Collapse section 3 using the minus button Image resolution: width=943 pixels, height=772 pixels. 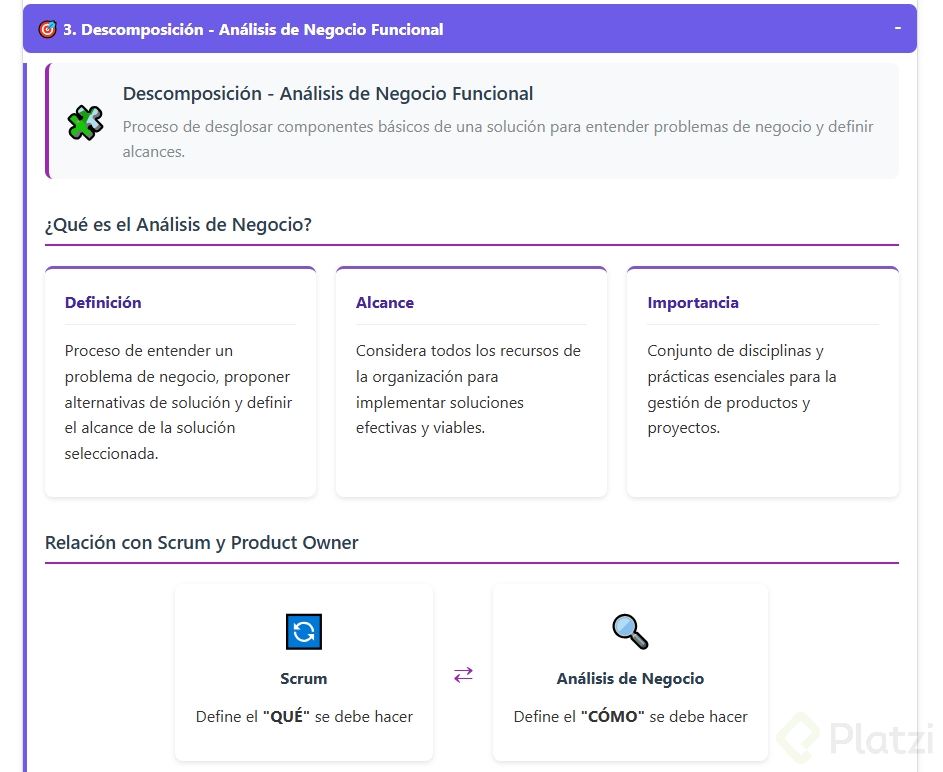point(897,28)
